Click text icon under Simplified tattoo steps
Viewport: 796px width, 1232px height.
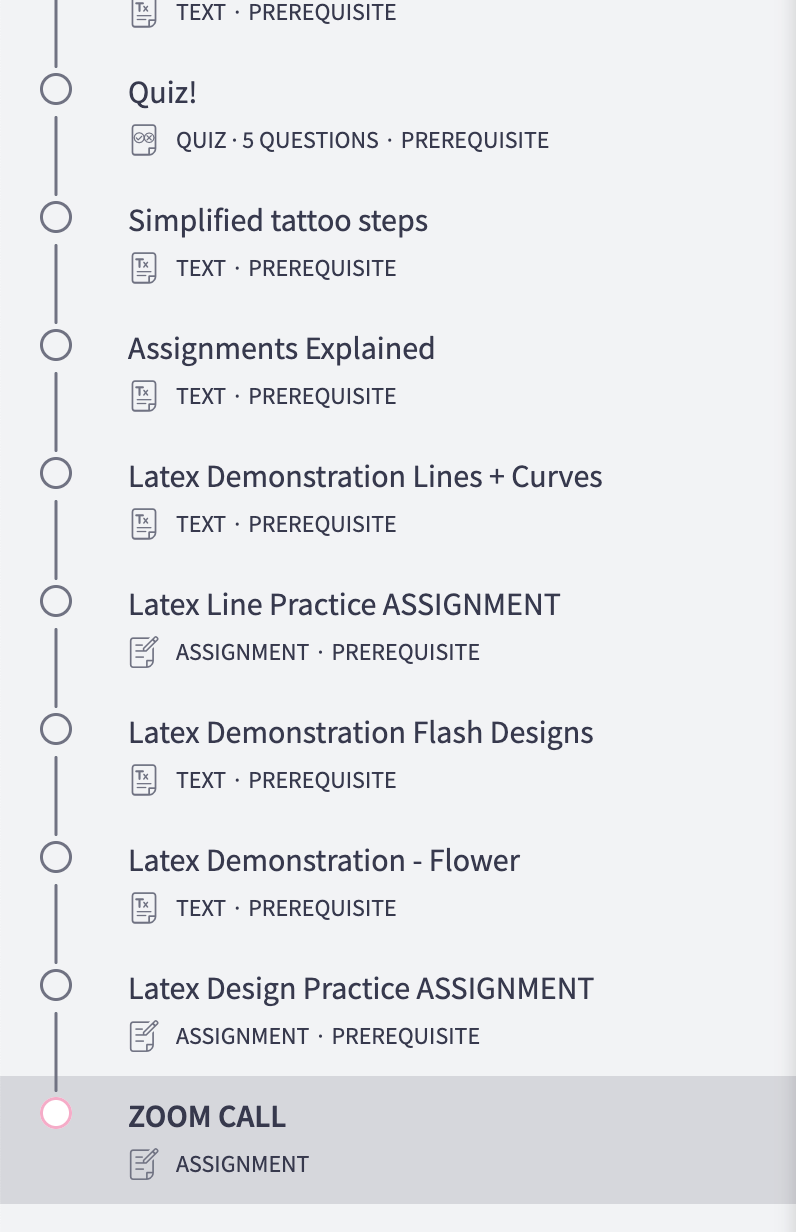[x=144, y=268]
